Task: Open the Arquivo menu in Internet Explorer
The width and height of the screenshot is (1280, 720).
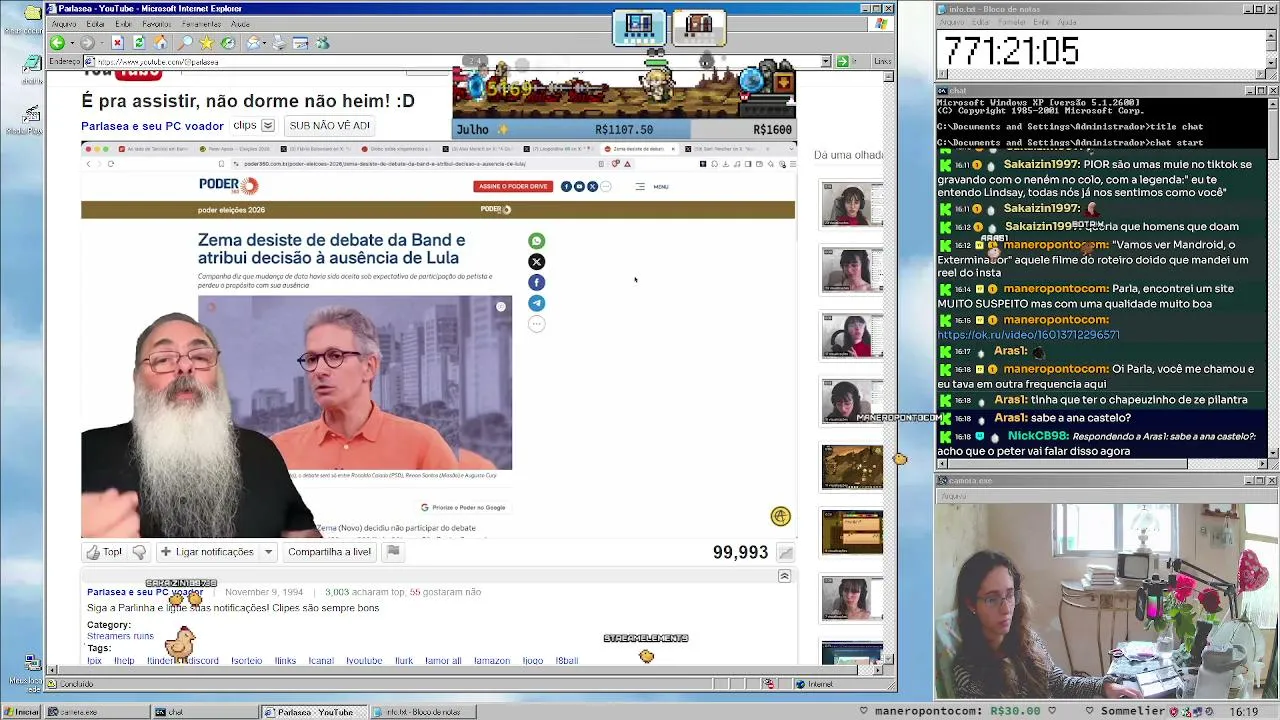Action: 64,24
